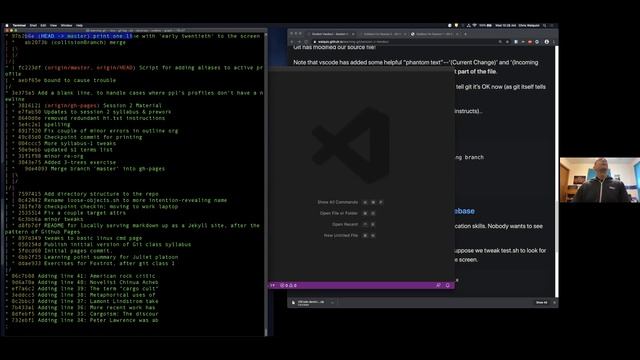Open the View menu in the menu bar

(x=53, y=25)
